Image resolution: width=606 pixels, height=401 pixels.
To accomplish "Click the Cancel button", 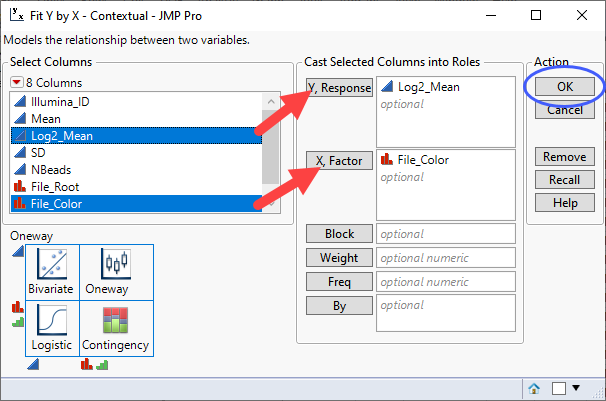I will coord(565,110).
